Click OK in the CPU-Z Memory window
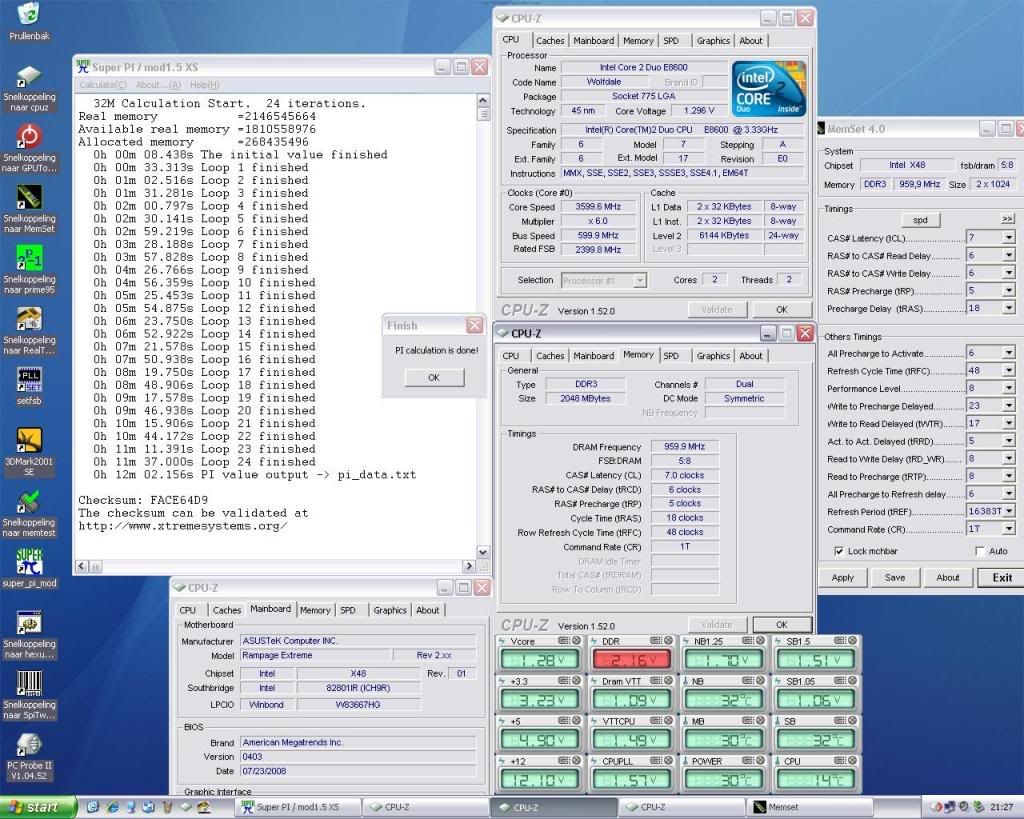Image resolution: width=1024 pixels, height=819 pixels. coord(782,624)
